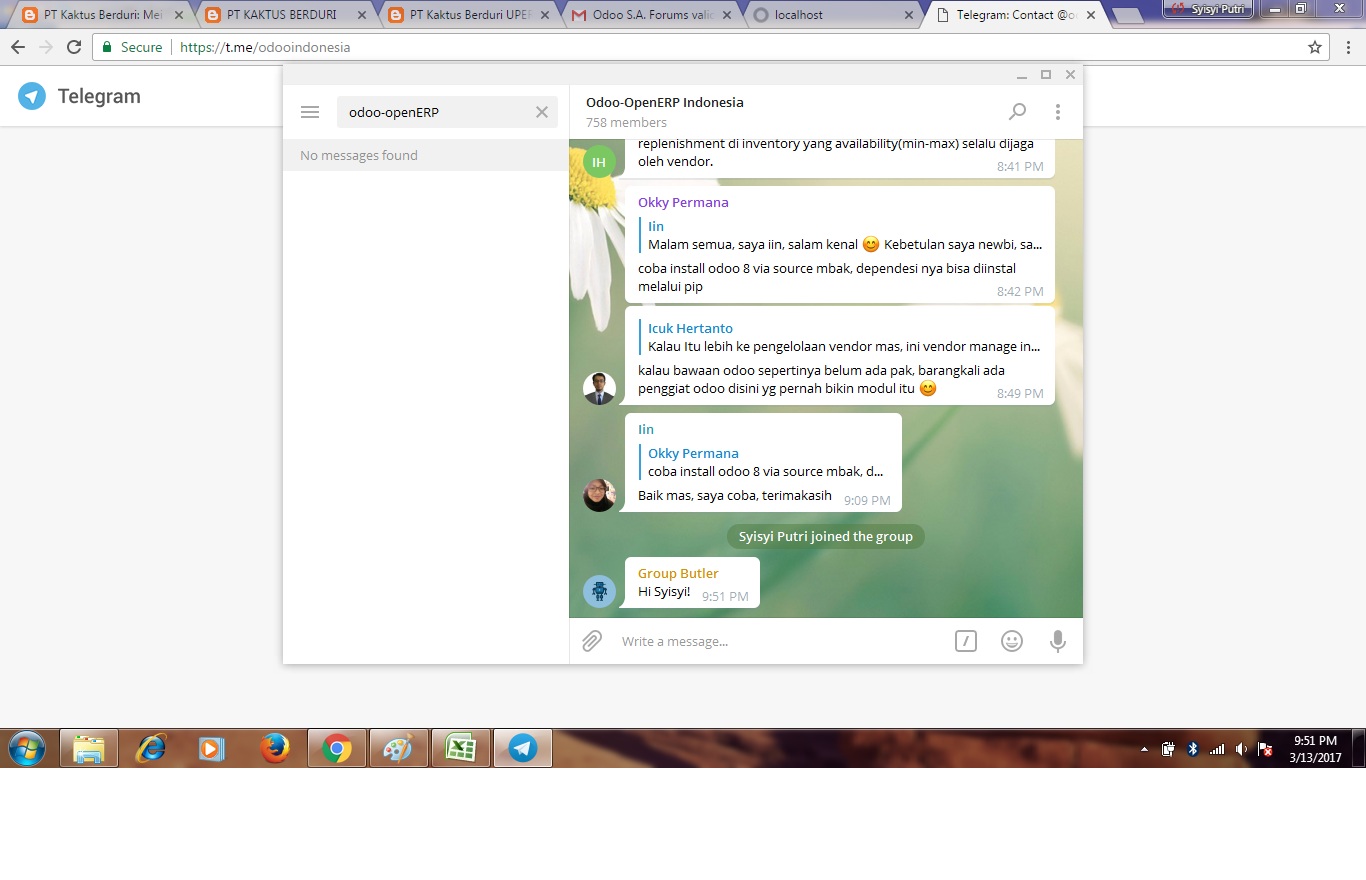Image resolution: width=1366 pixels, height=880 pixels.
Task: Switch to the PT Kaktus Berduri UPE tab
Action: pos(464,15)
